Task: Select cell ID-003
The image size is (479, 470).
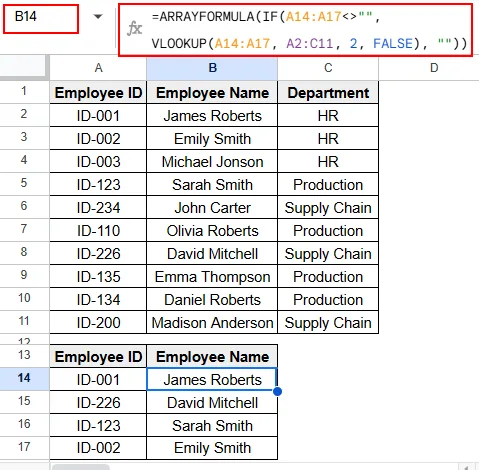Action: (x=98, y=161)
